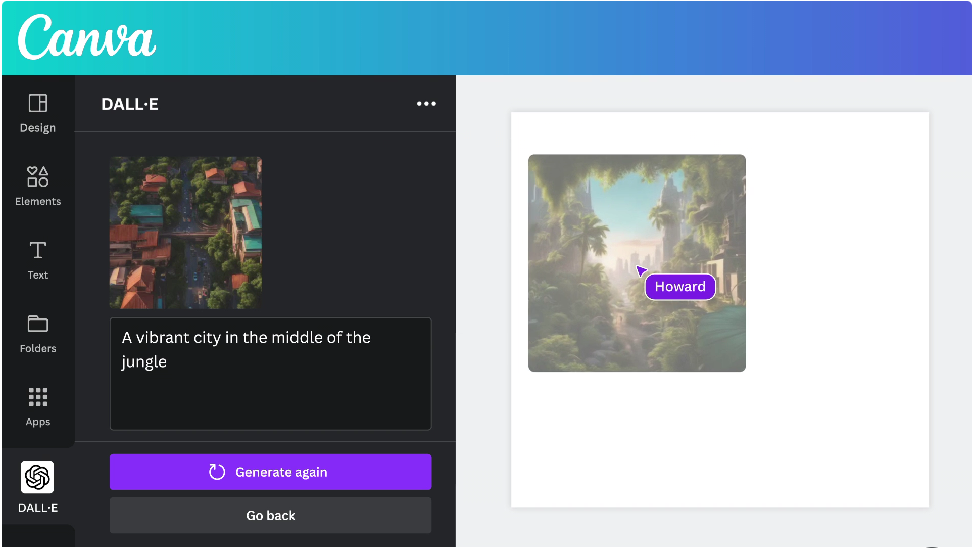Open DALL·E panel more options menu

pos(426,104)
